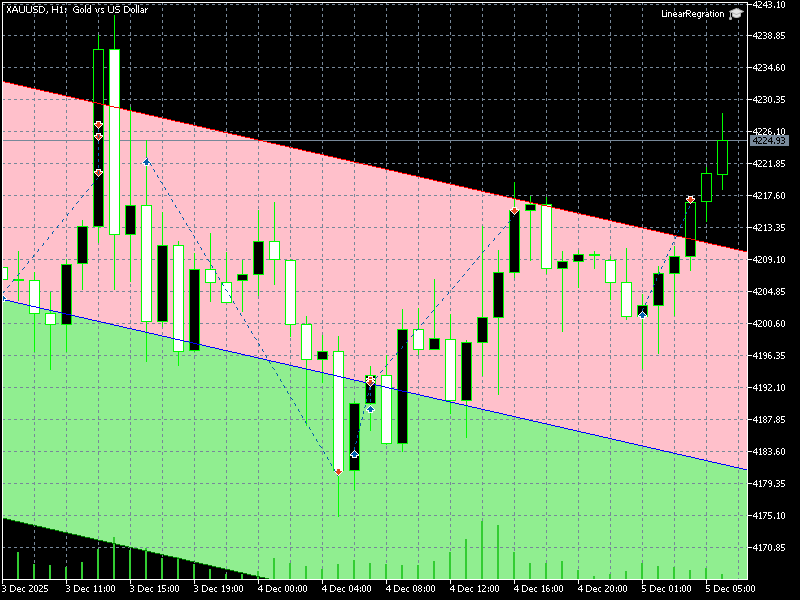Click the LinearRegration expert name label

pyautogui.click(x=692, y=14)
